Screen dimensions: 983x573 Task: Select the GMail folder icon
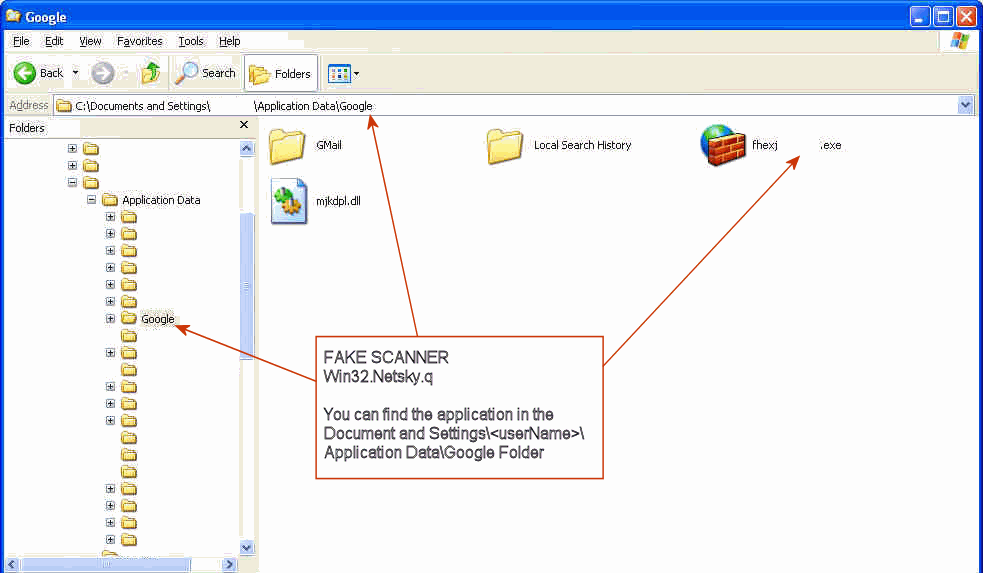click(287, 145)
